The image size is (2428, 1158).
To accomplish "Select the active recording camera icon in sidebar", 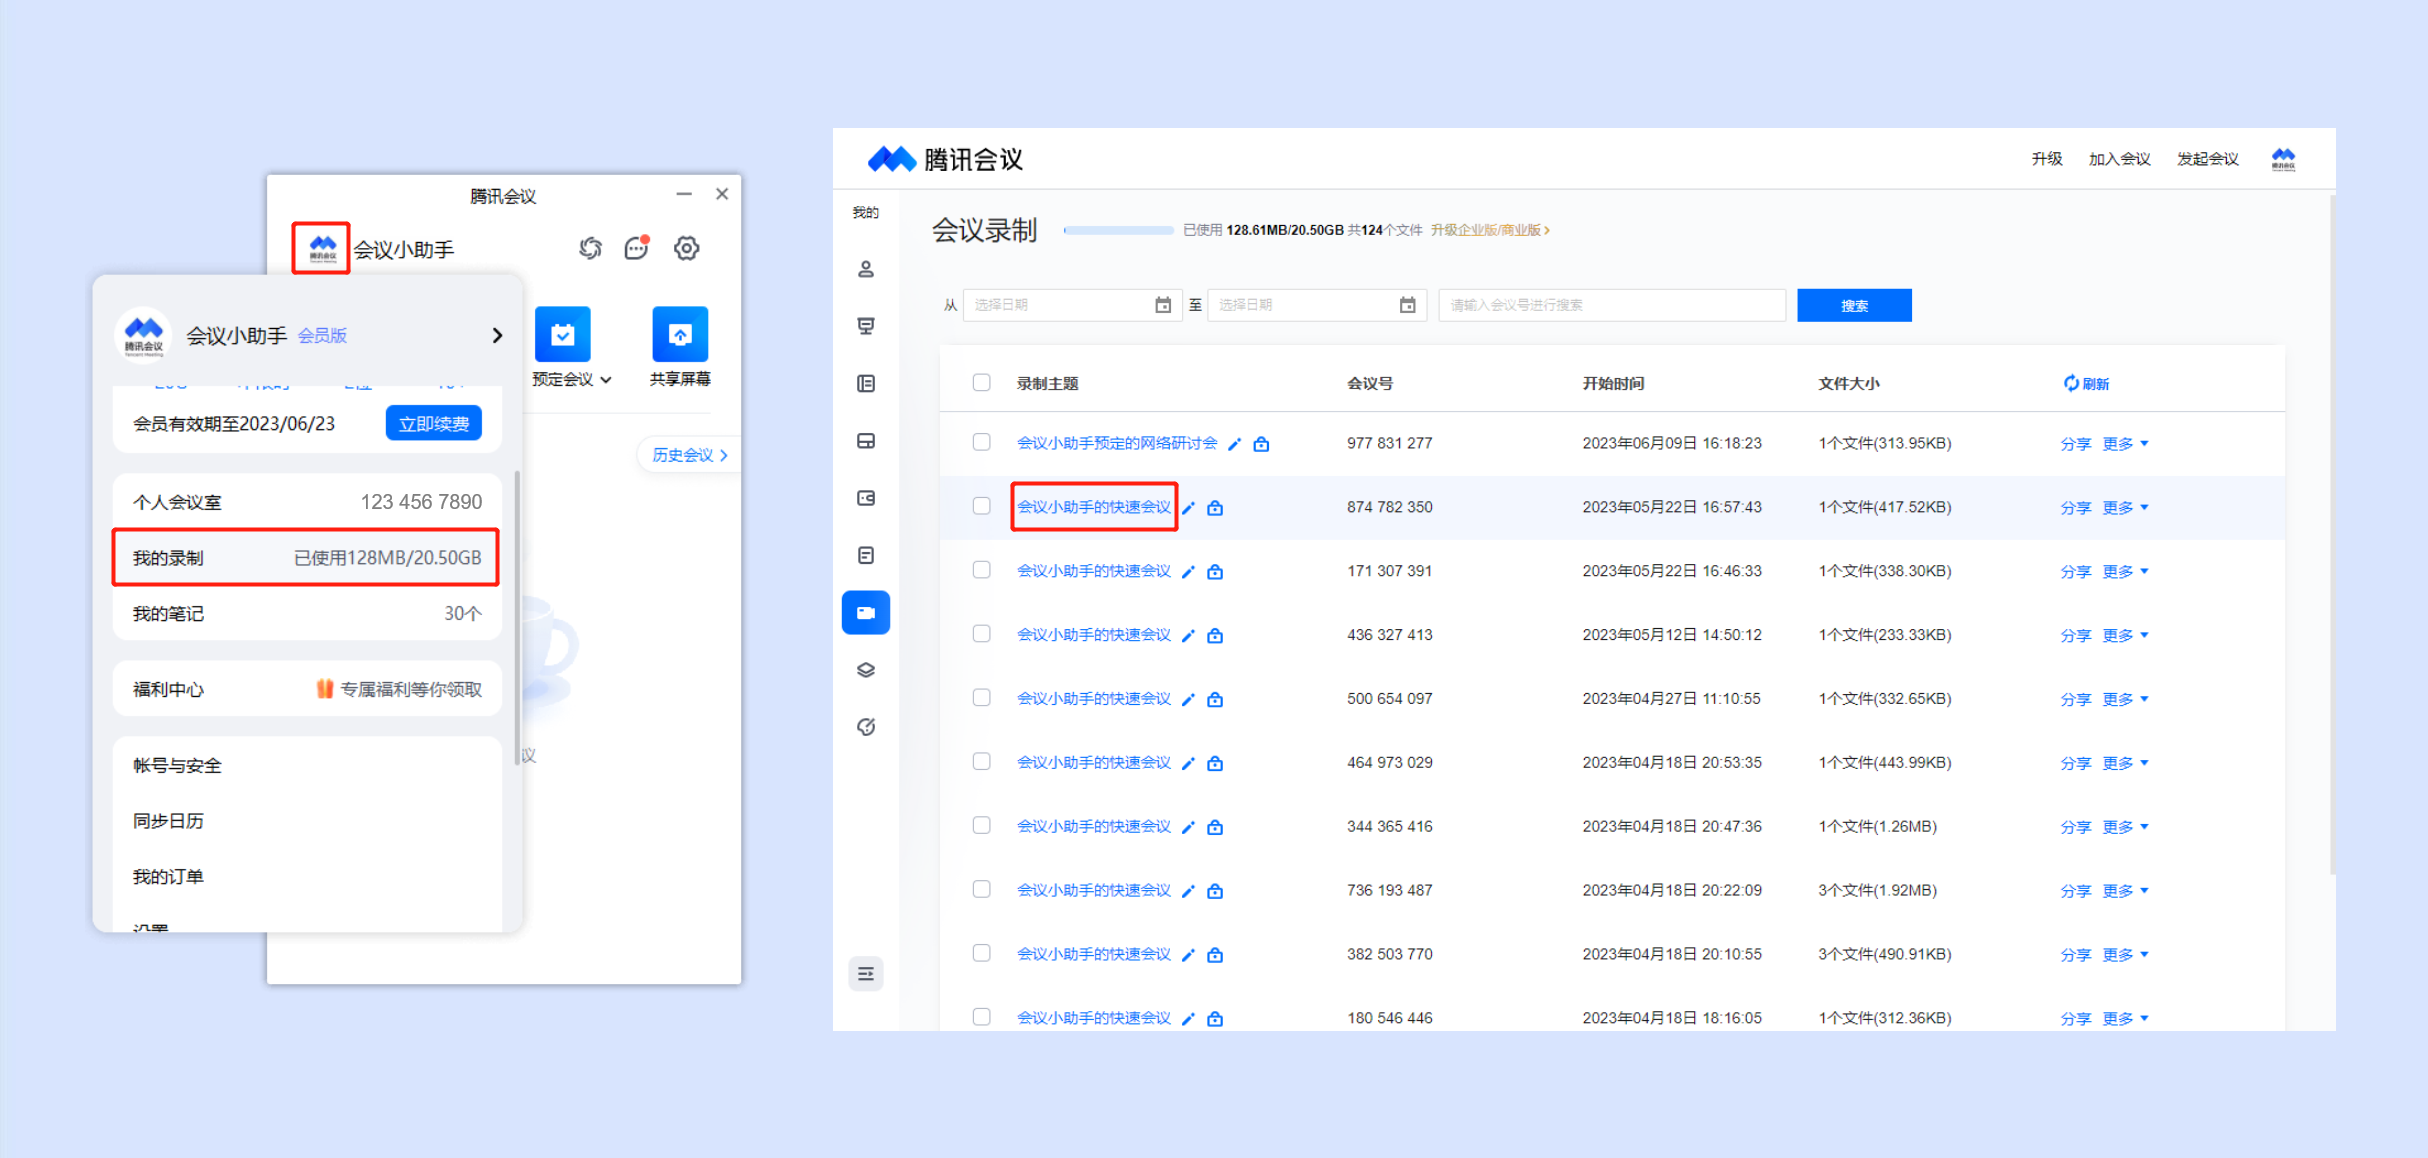I will pos(866,613).
